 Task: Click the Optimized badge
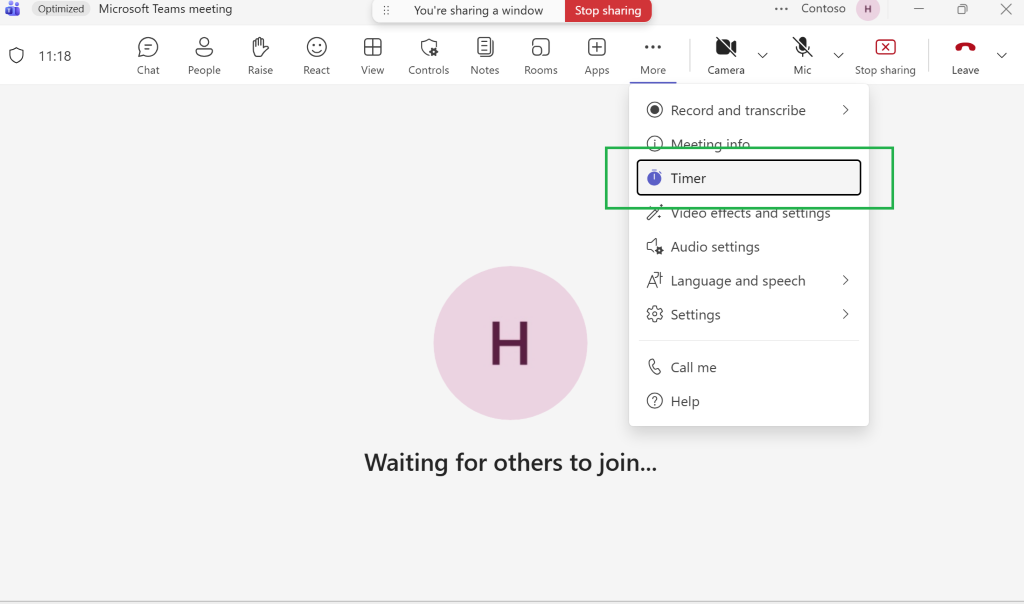61,9
